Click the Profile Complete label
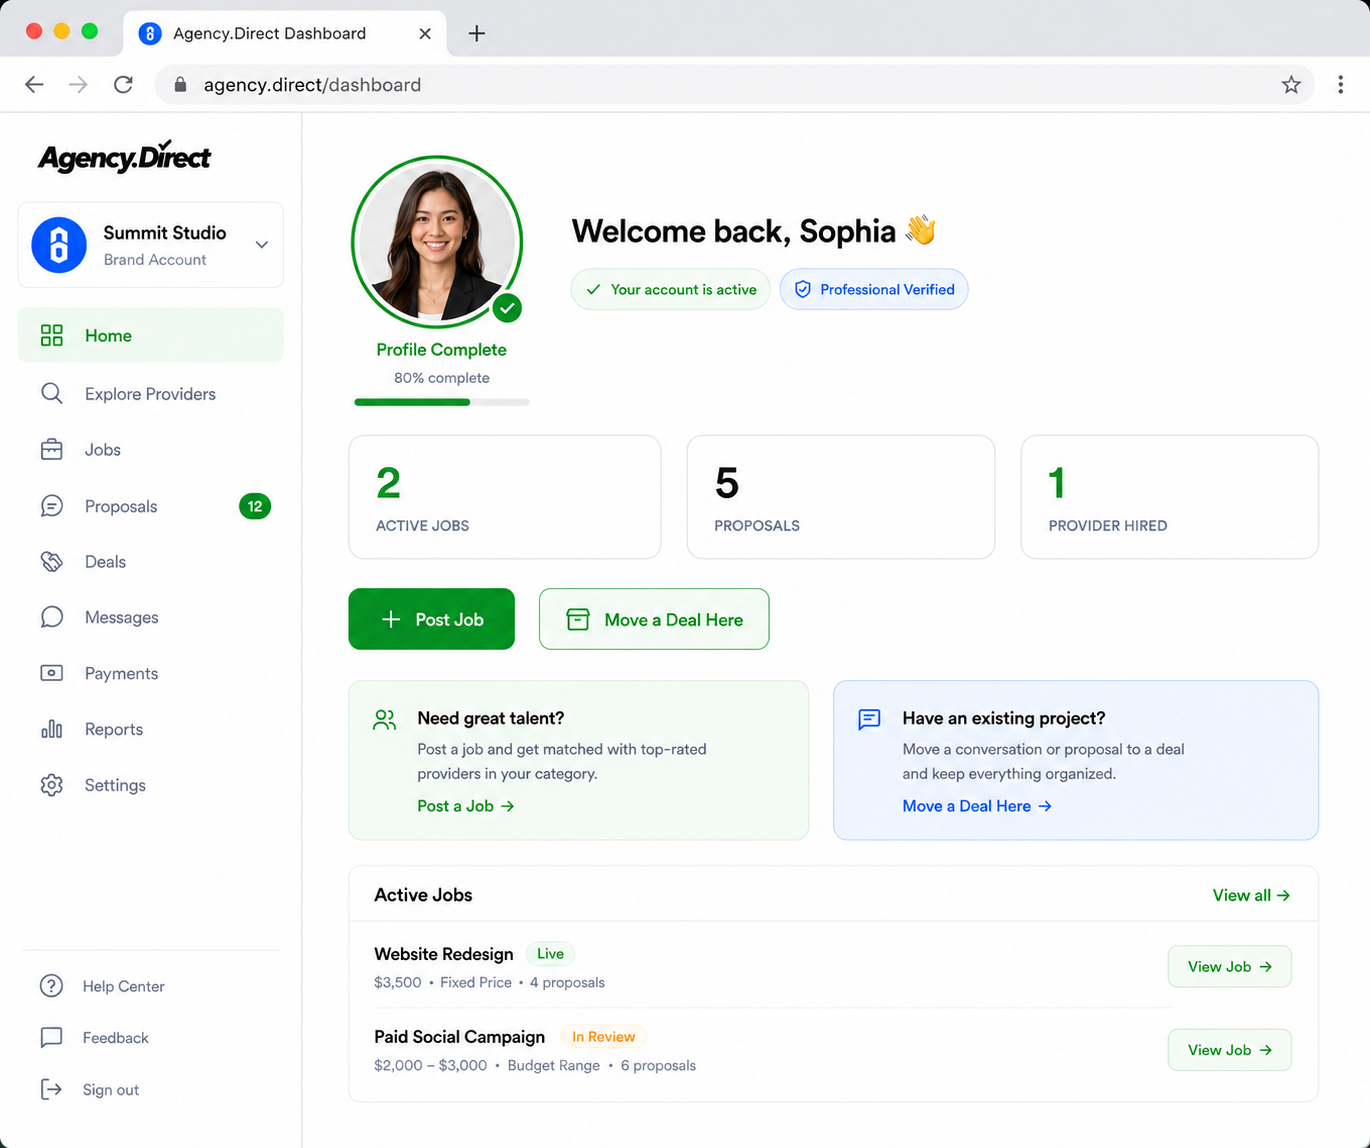The image size is (1370, 1148). click(x=441, y=349)
